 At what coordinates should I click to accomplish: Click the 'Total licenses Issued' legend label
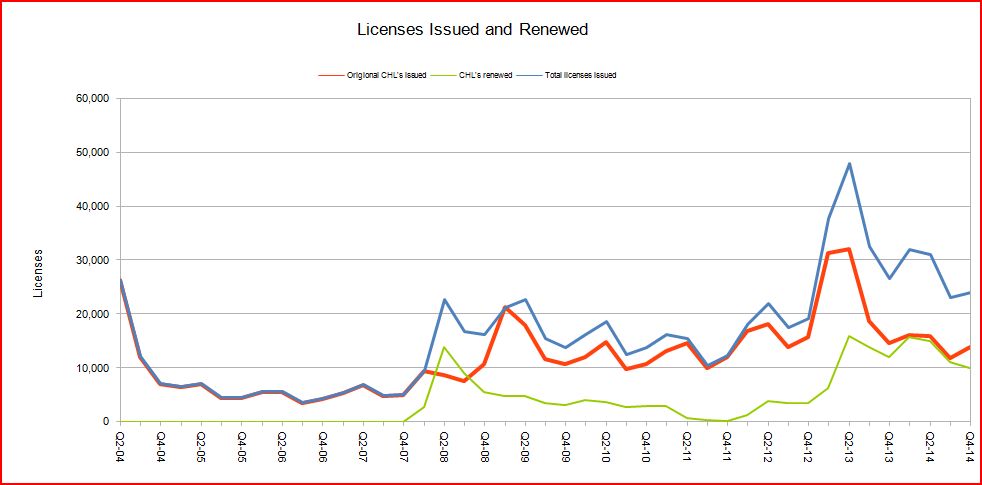point(579,75)
